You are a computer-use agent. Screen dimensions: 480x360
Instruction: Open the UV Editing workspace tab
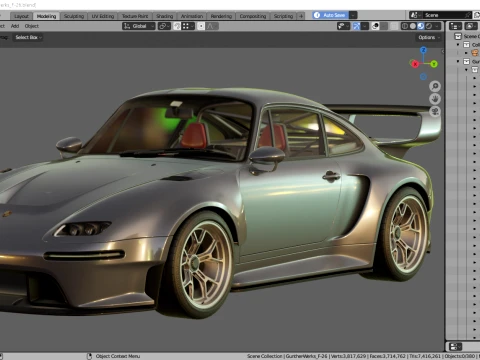103,16
